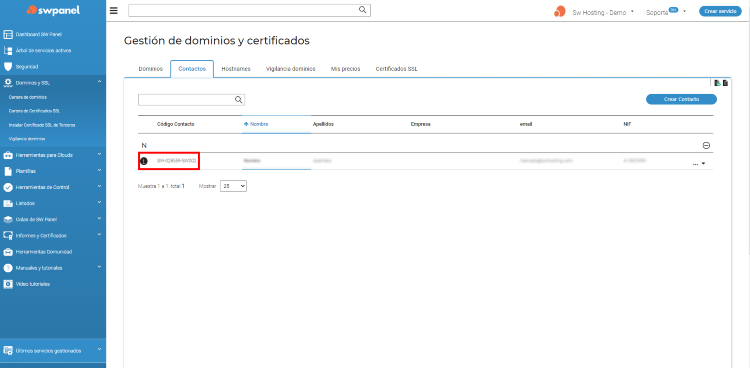Image resolution: width=750 pixels, height=369 pixels.
Task: Click the Últimos servicios gestionados icon
Action: tap(7, 351)
